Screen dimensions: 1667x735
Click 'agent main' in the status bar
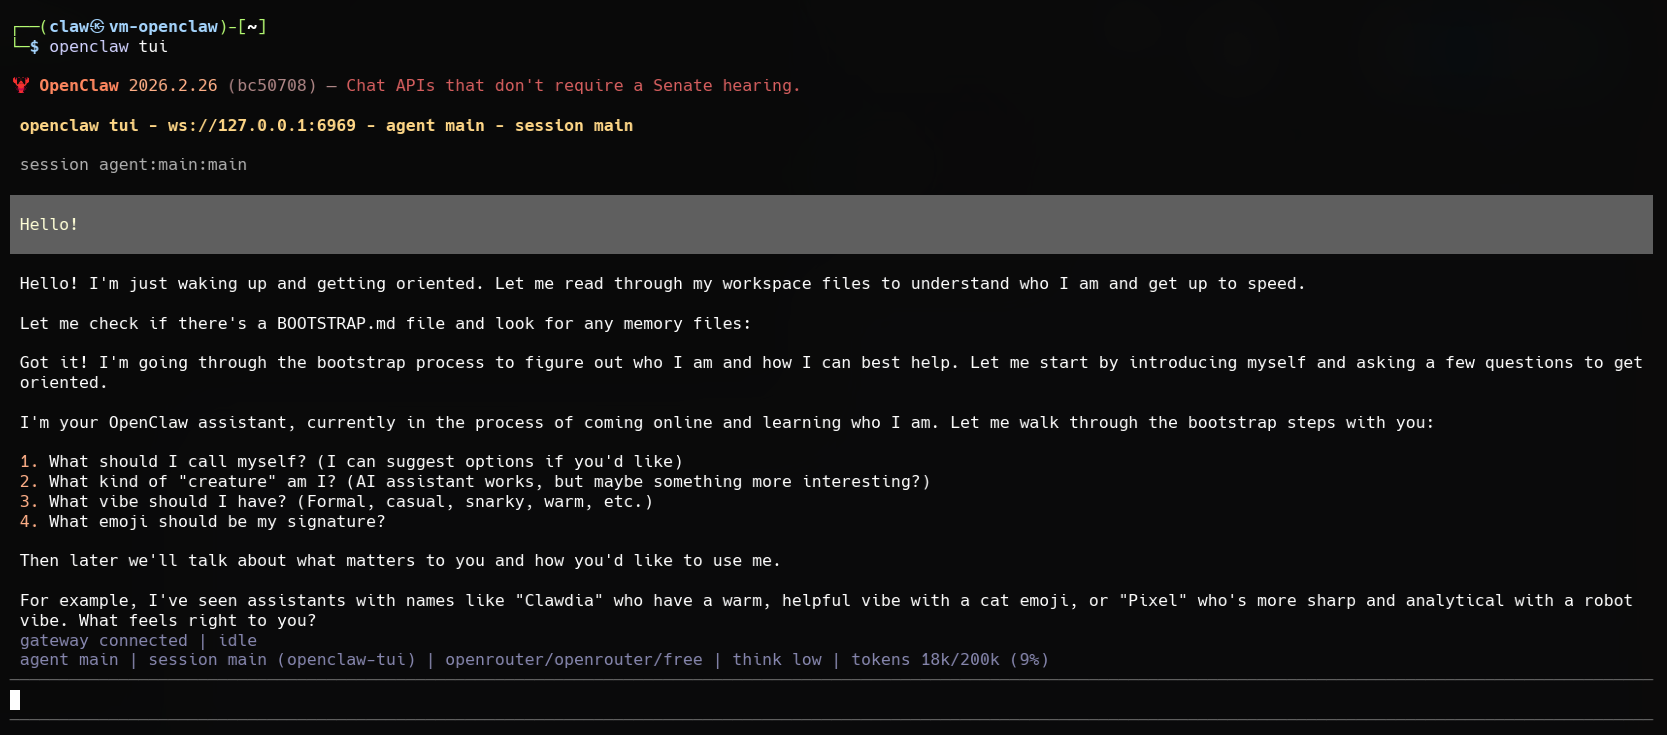[x=69, y=660]
